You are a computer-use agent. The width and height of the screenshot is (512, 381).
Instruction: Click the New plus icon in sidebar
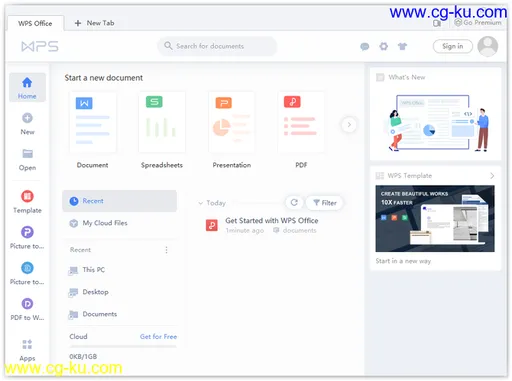tap(27, 118)
